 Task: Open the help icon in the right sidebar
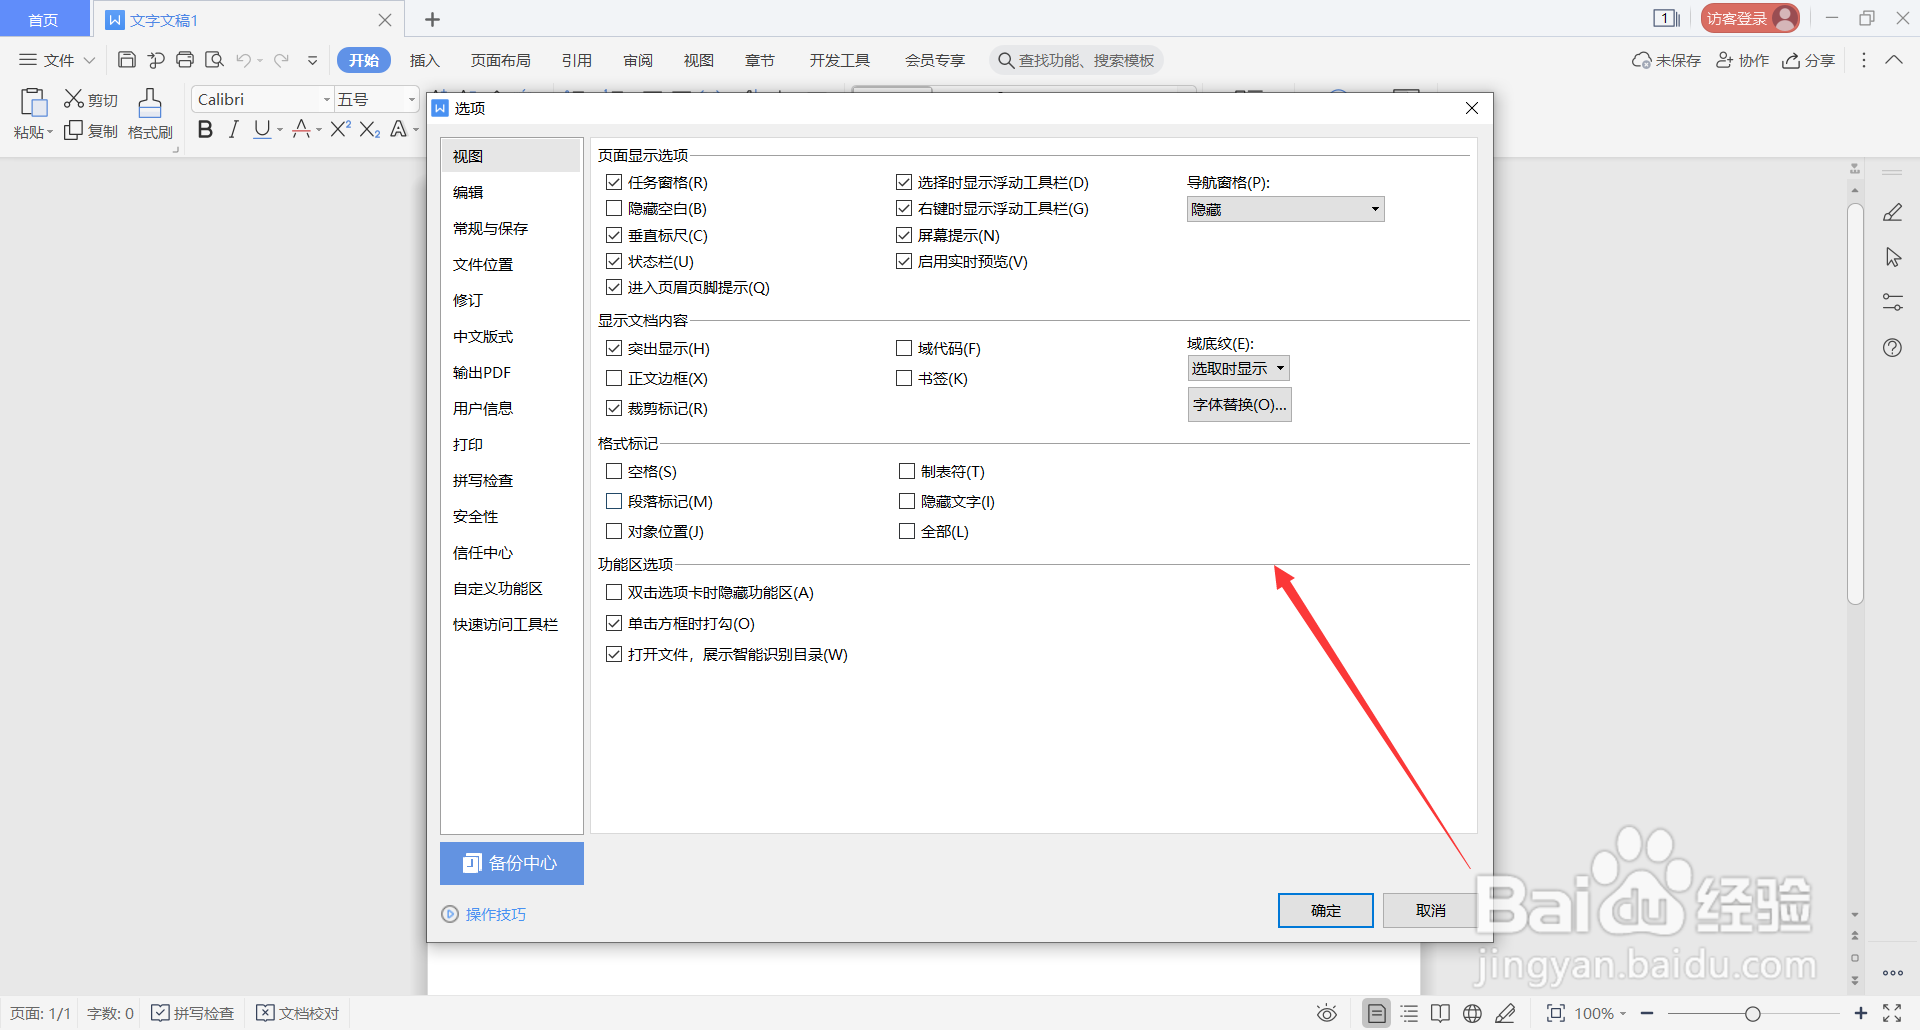pos(1893,347)
